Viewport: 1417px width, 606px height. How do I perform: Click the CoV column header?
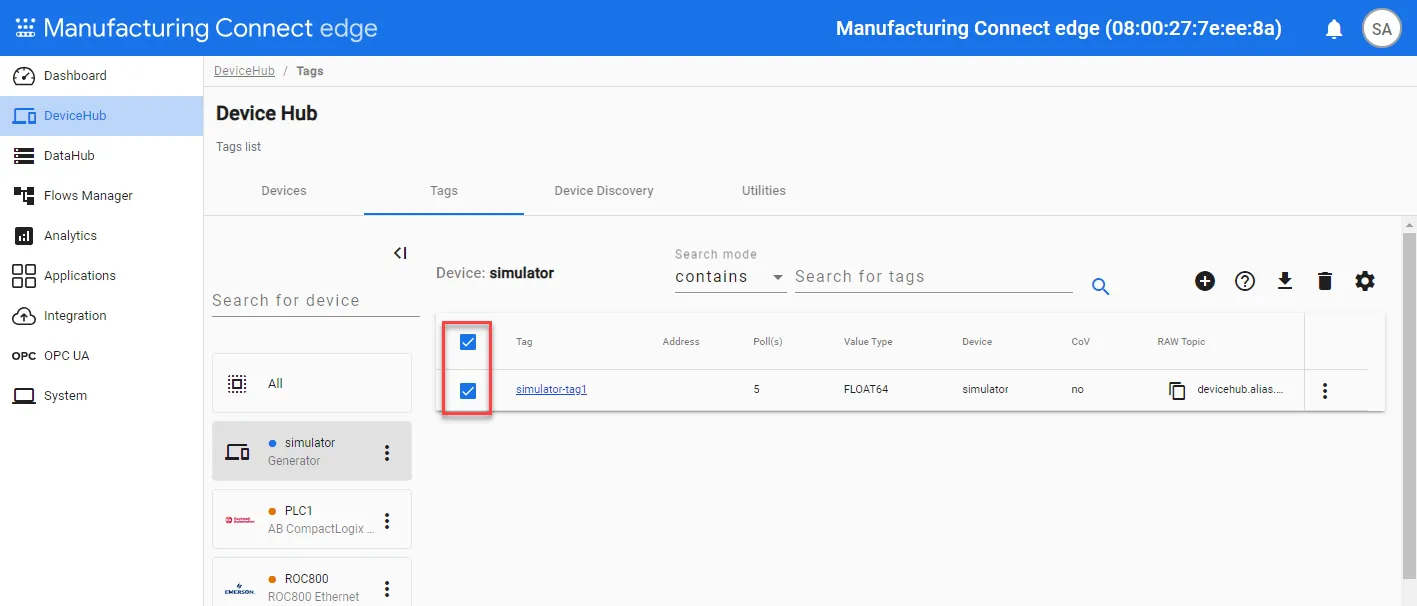pyautogui.click(x=1080, y=342)
